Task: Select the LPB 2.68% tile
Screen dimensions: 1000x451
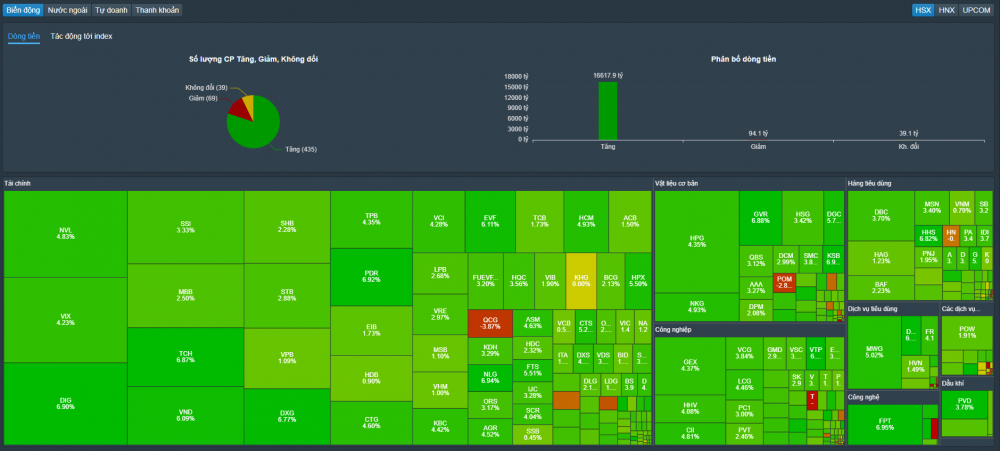Action: tap(440, 273)
